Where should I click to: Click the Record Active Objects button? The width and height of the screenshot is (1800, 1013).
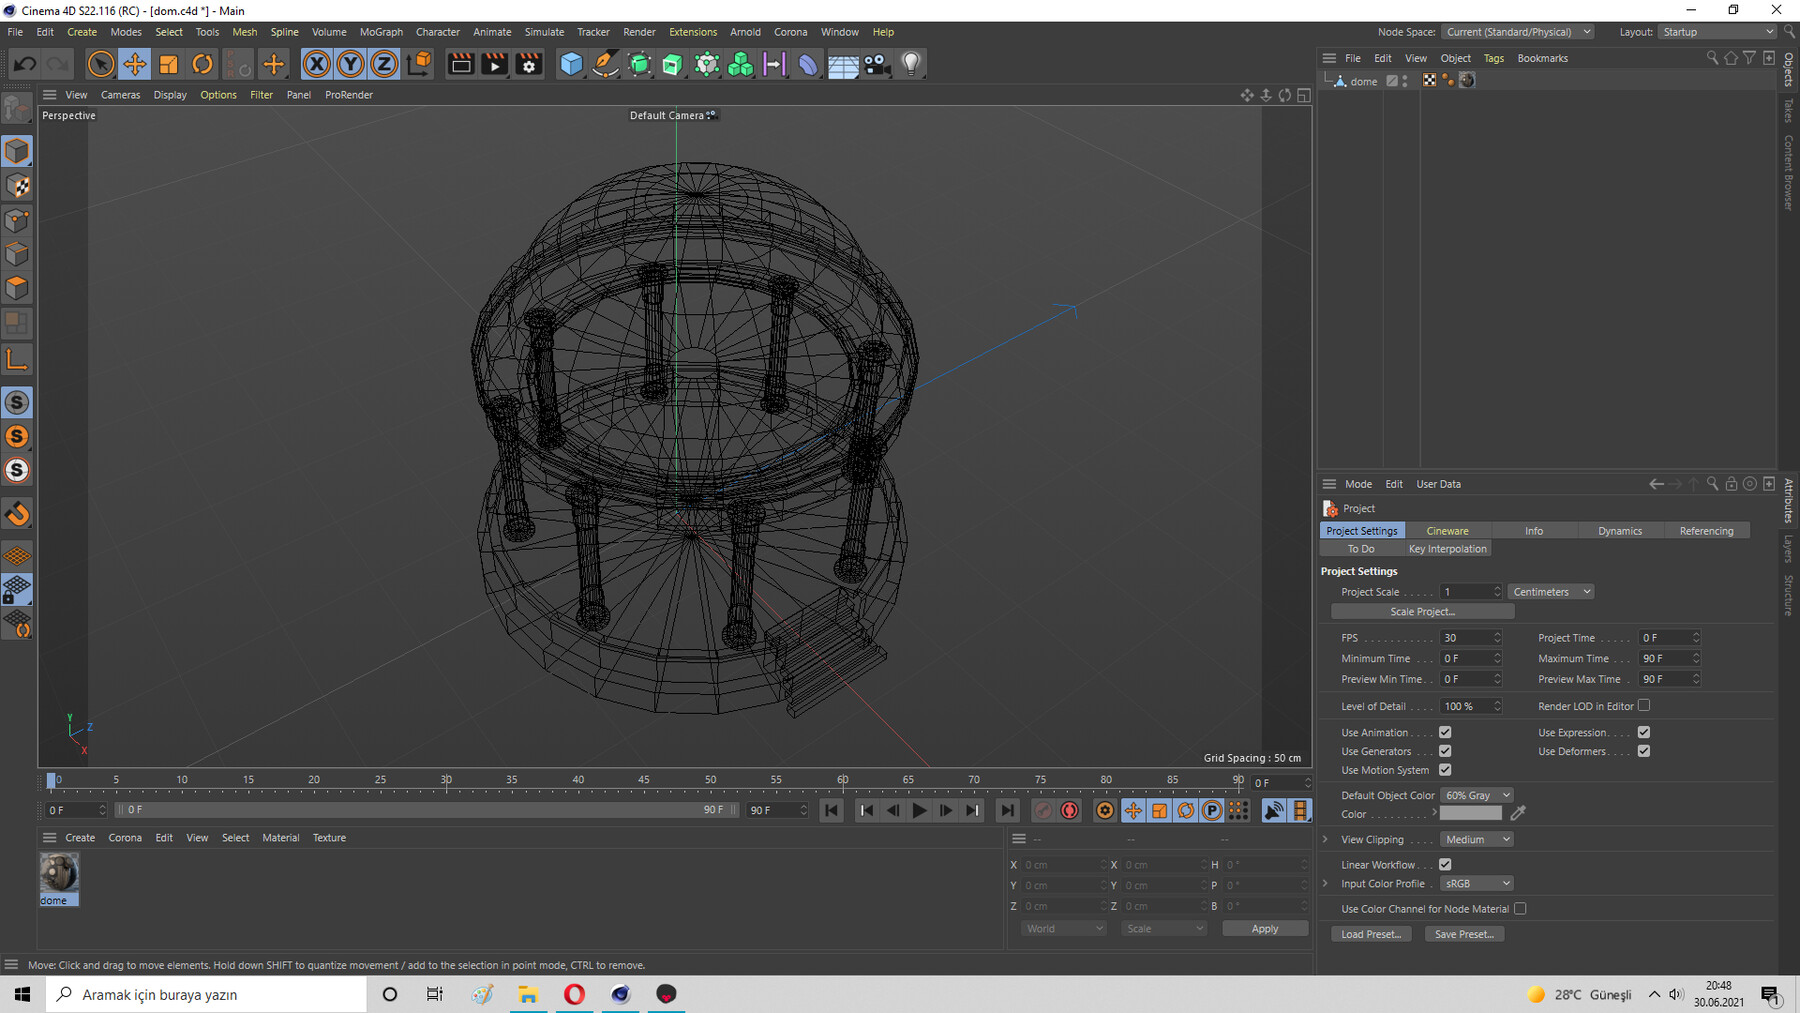pos(1043,811)
